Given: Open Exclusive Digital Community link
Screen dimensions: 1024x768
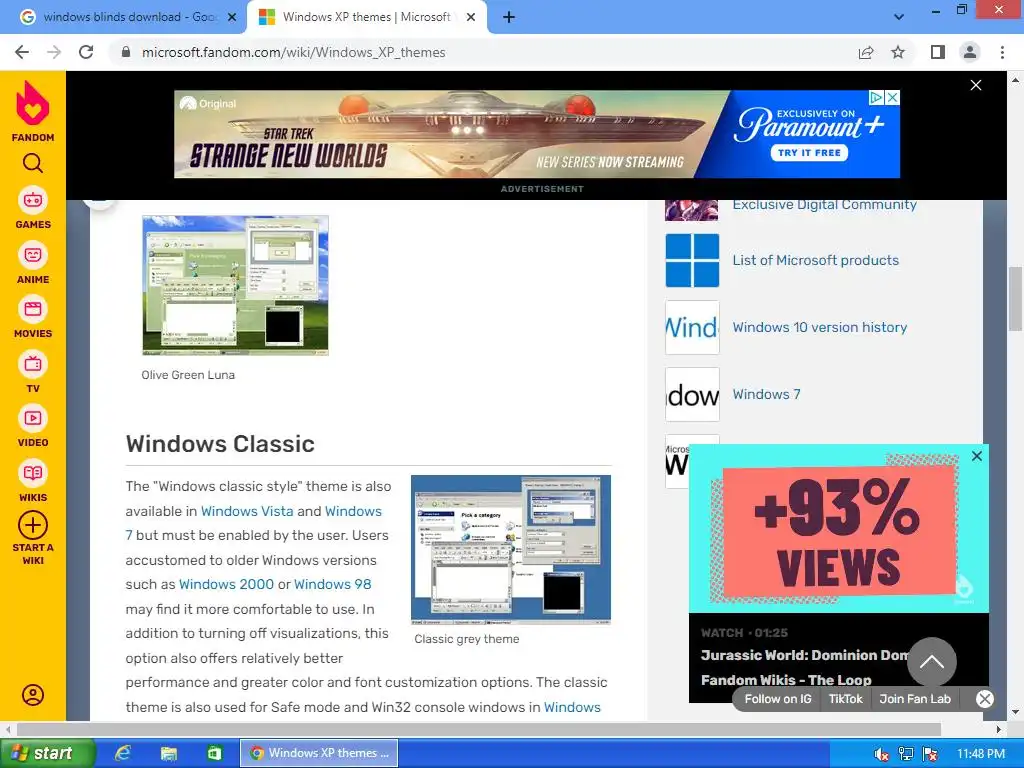Looking at the screenshot, I should [x=824, y=205].
